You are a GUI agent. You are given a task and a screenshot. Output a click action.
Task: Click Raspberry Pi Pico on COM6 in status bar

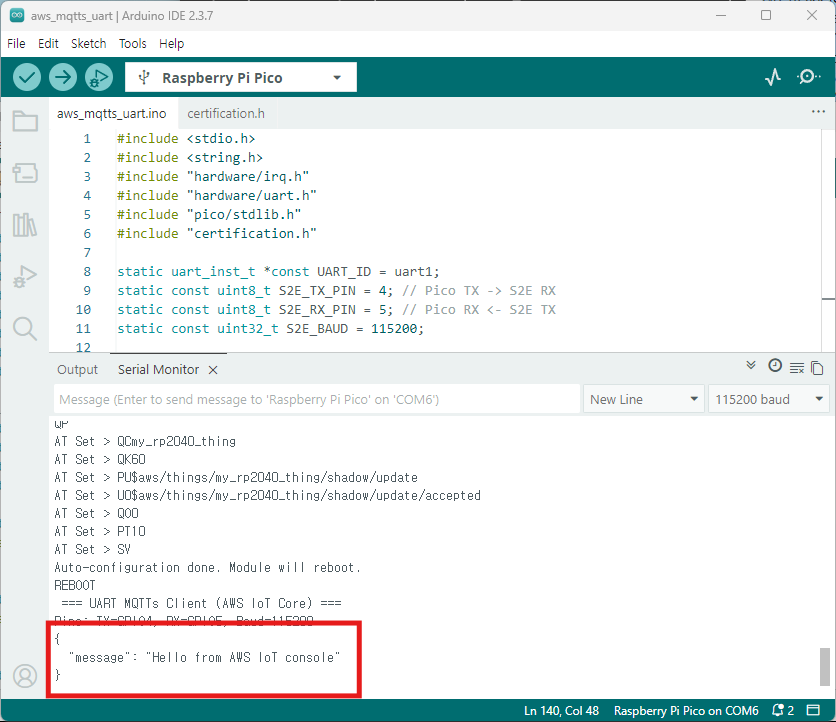(x=686, y=710)
